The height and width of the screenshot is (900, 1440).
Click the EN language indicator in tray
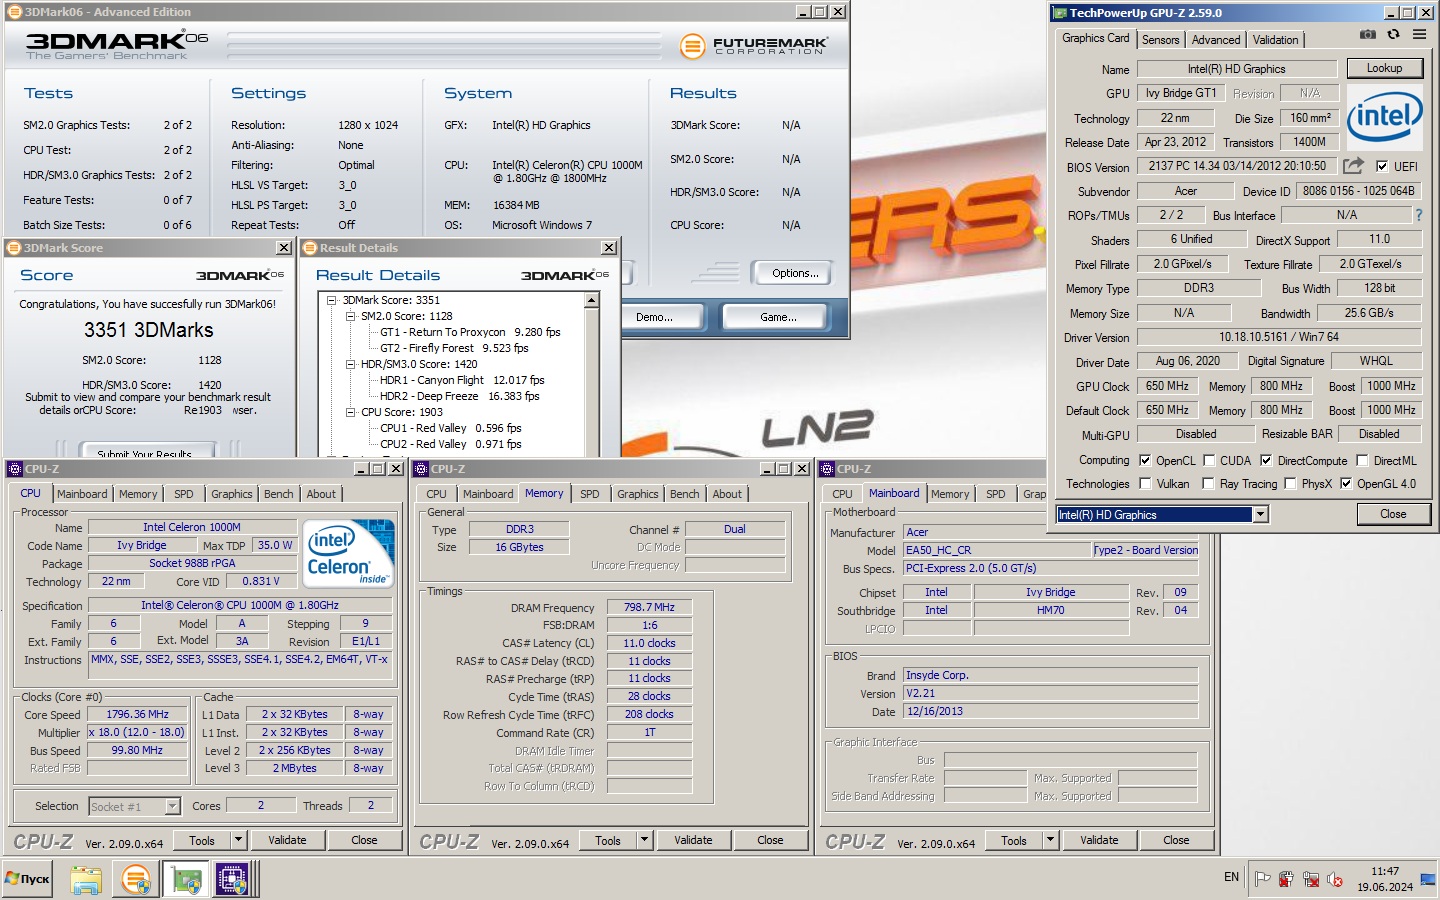pos(1231,877)
